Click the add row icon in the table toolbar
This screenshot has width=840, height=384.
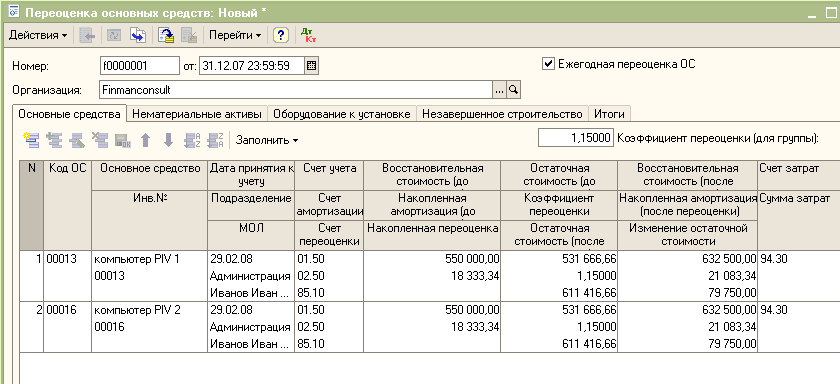[31, 141]
